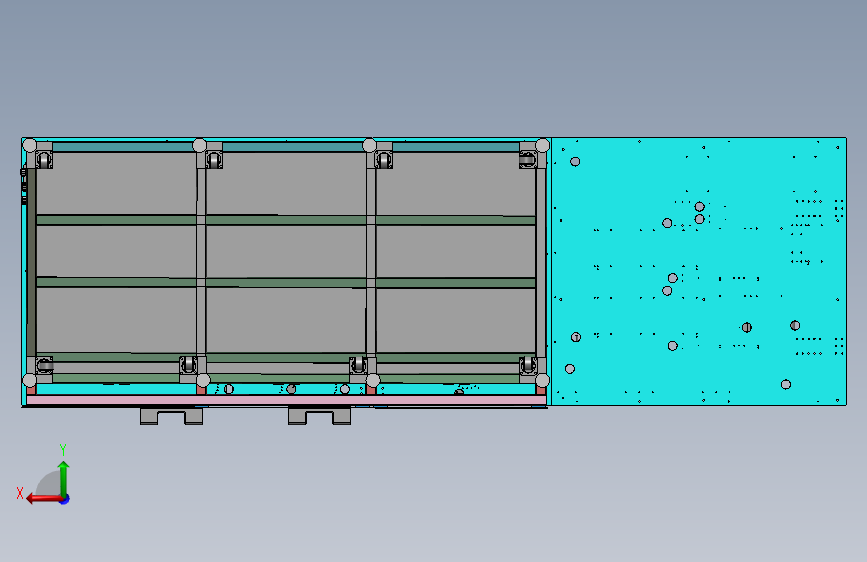Select the center gray panel of the frame
The image size is (867, 562).
coord(286,252)
